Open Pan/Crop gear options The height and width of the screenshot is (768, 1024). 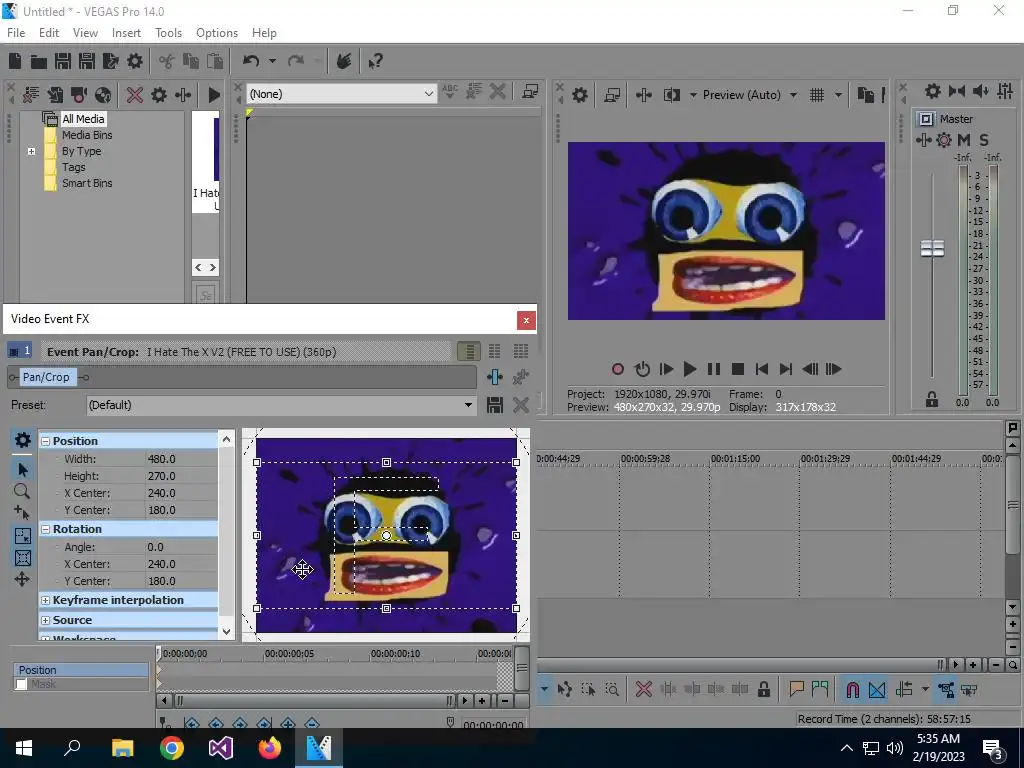click(22, 440)
